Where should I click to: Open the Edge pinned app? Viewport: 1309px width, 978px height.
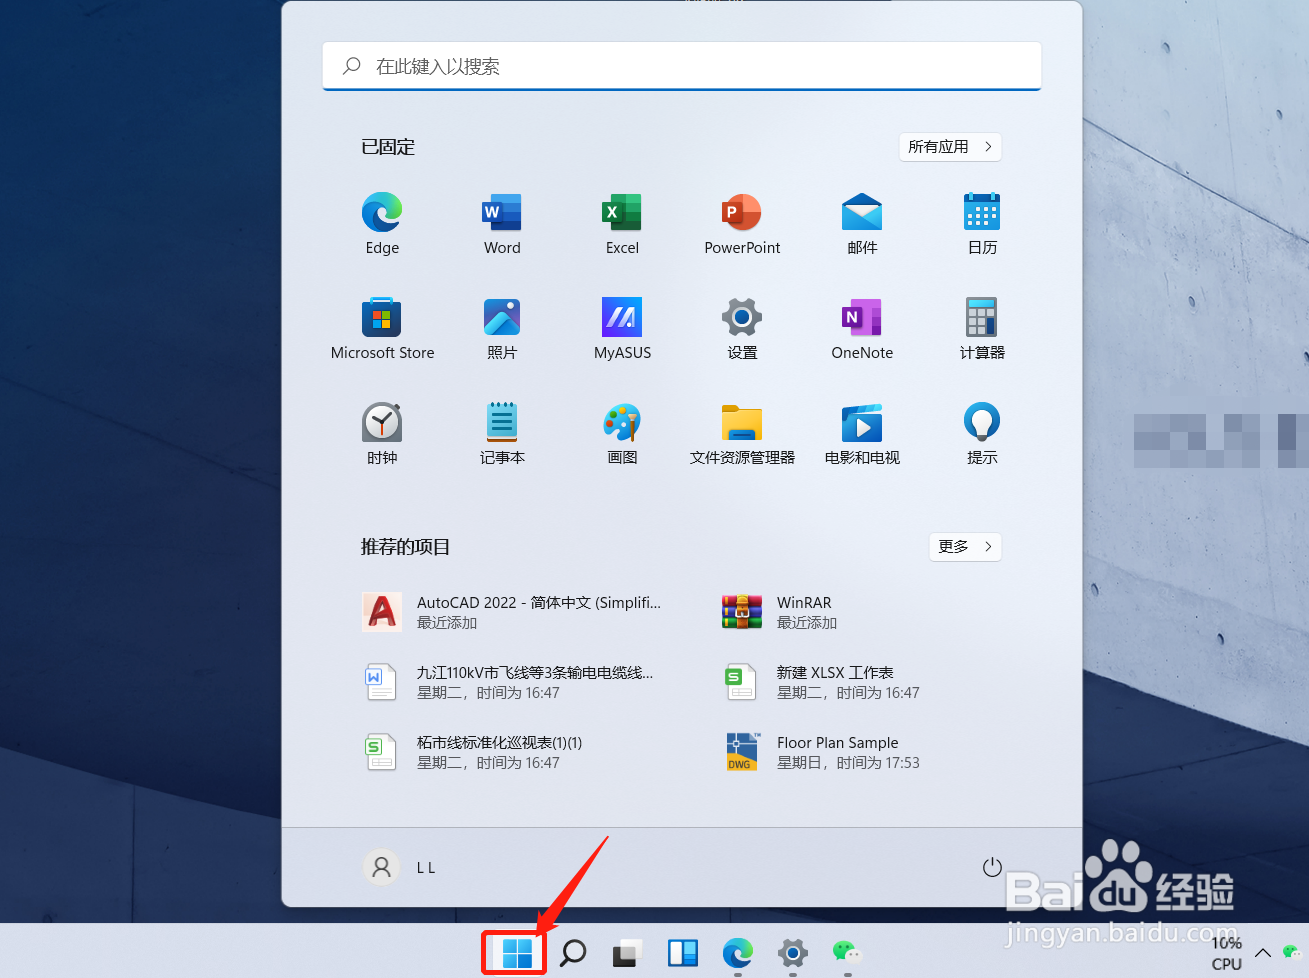point(382,224)
